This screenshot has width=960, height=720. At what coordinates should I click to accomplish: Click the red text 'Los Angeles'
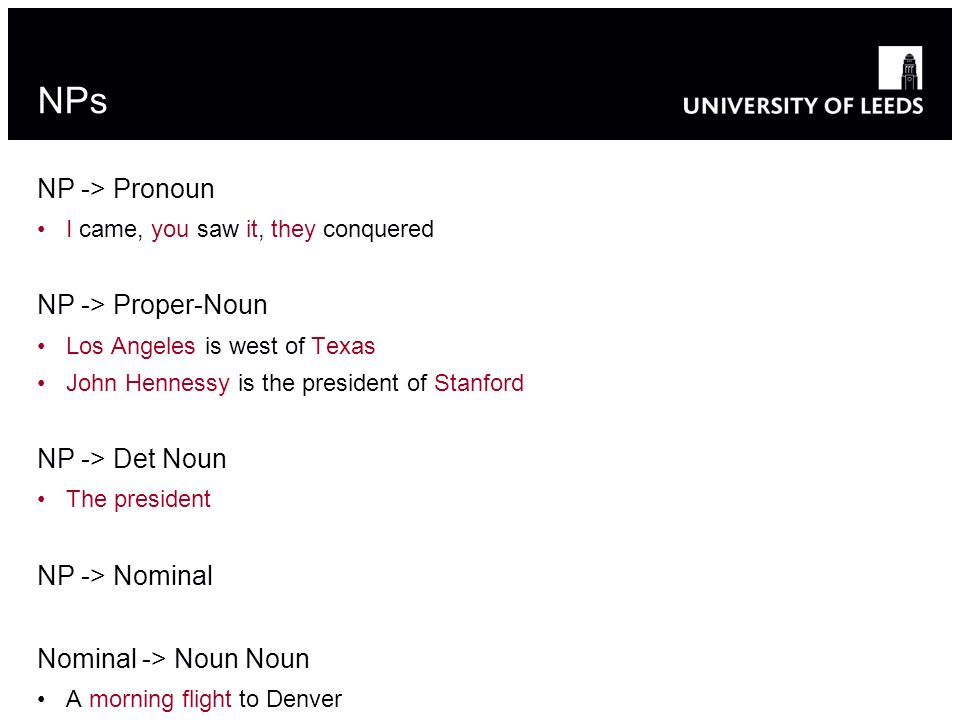pos(130,347)
